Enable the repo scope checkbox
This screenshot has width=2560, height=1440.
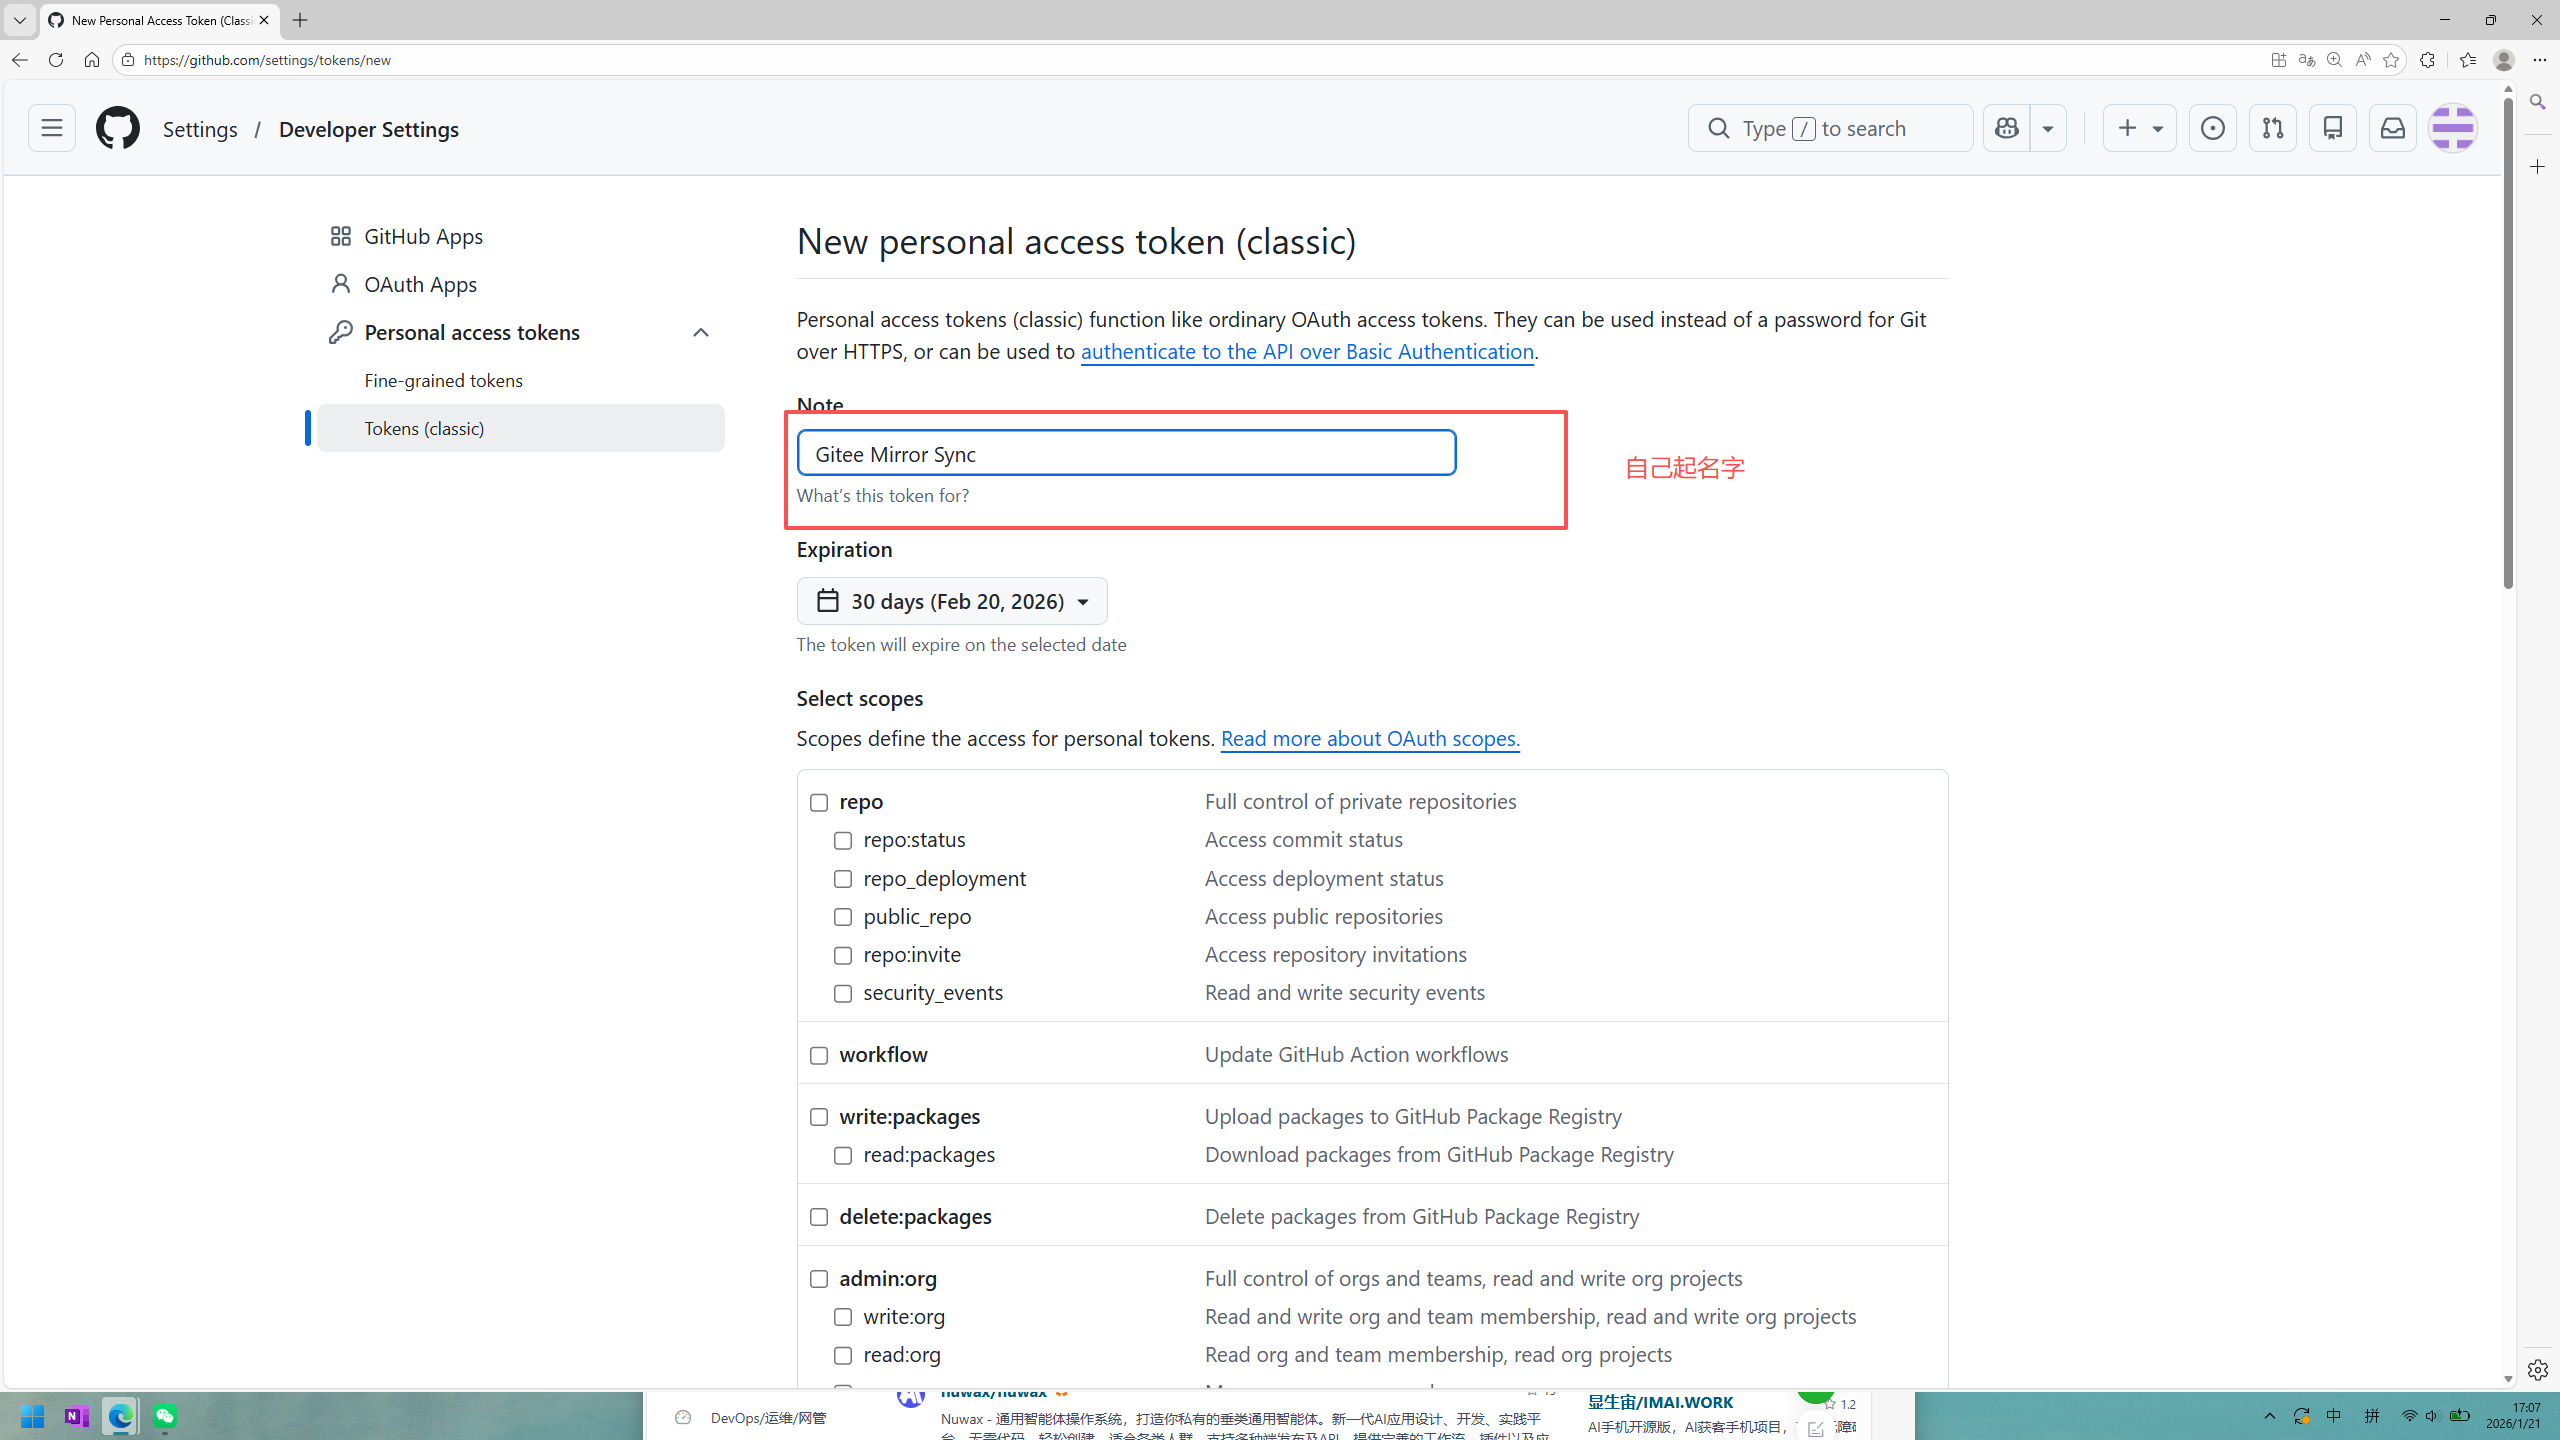819,802
